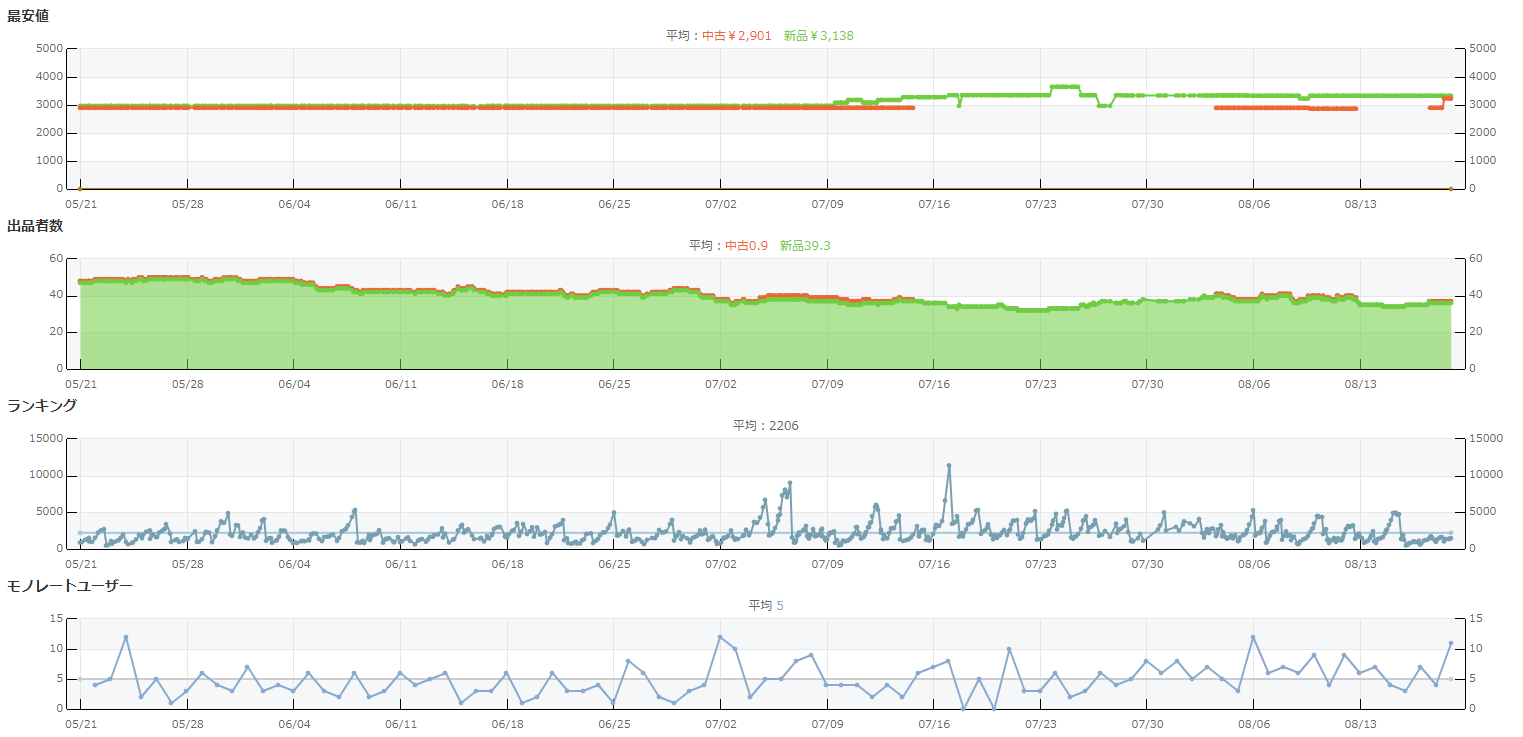The image size is (1523, 737).
Task: Click the 05/28 date under the 最安値 chart
Action: pos(187,204)
